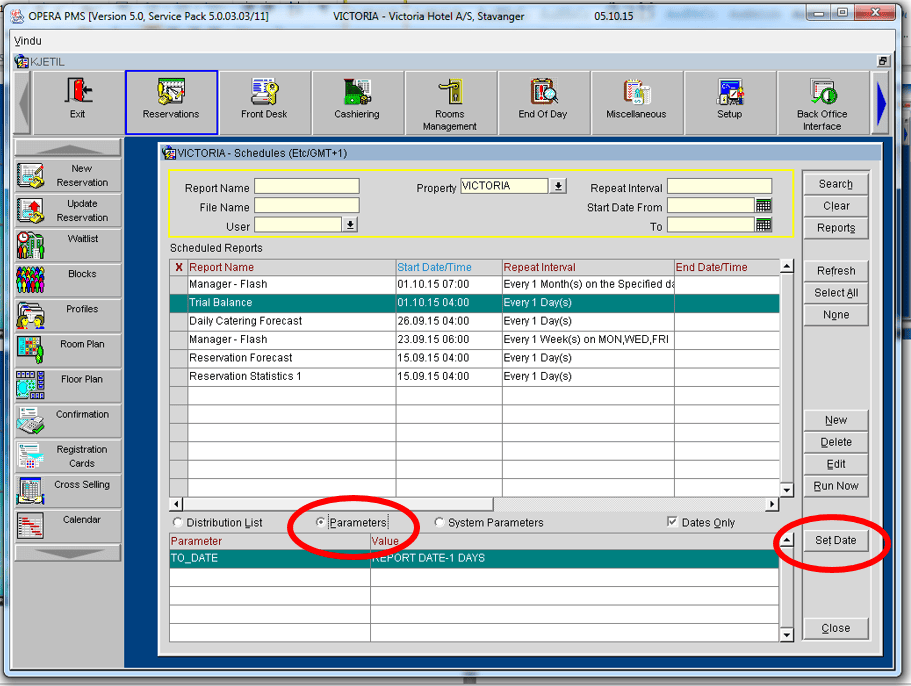The image size is (911, 686).
Task: Open calendar picker for Start Date From
Action: 764,206
